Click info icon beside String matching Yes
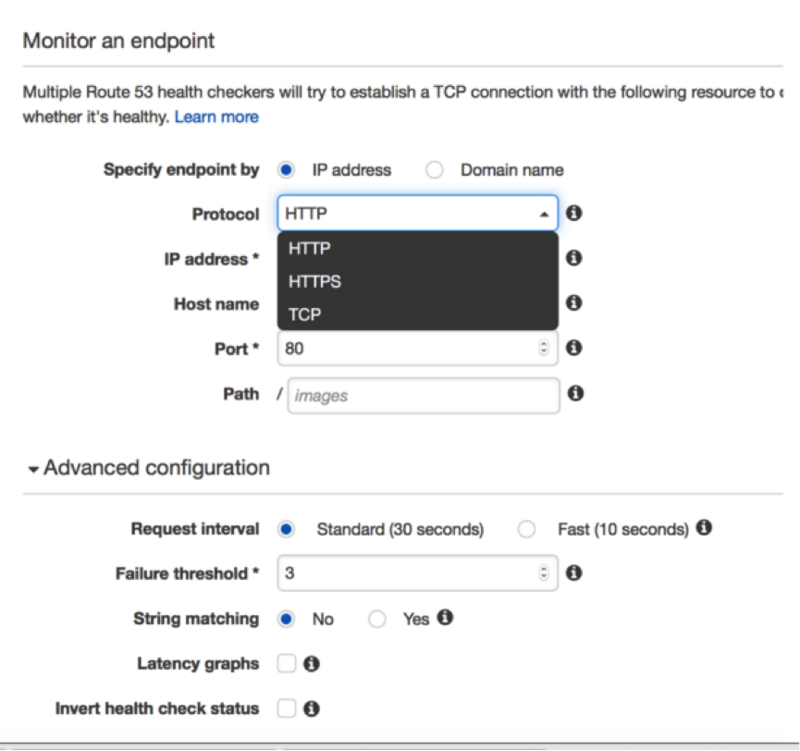This screenshot has width=800, height=751. click(x=445, y=617)
